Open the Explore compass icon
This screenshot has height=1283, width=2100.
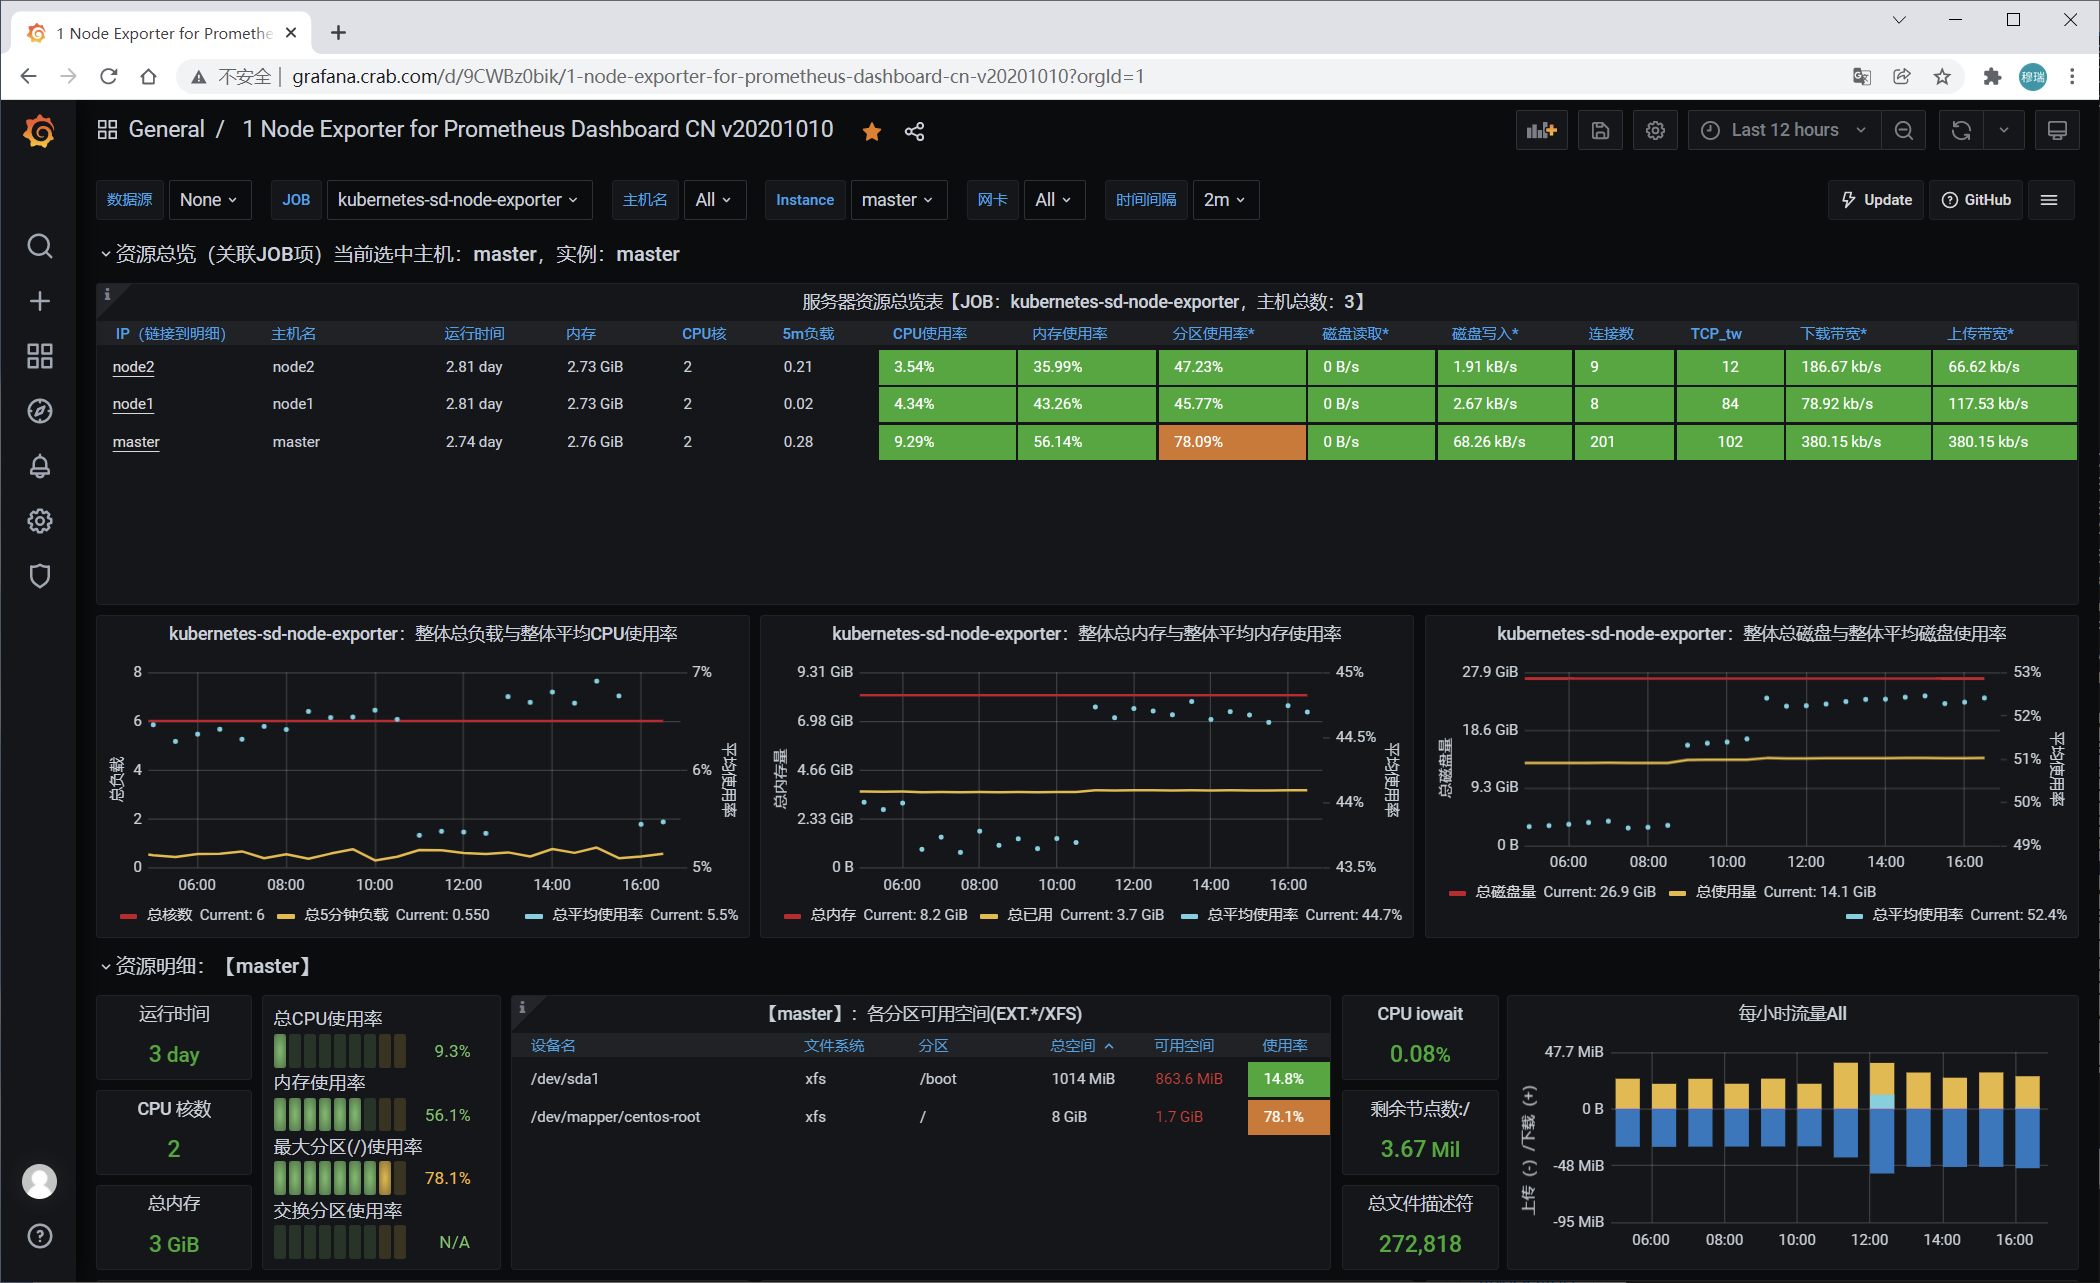39,411
